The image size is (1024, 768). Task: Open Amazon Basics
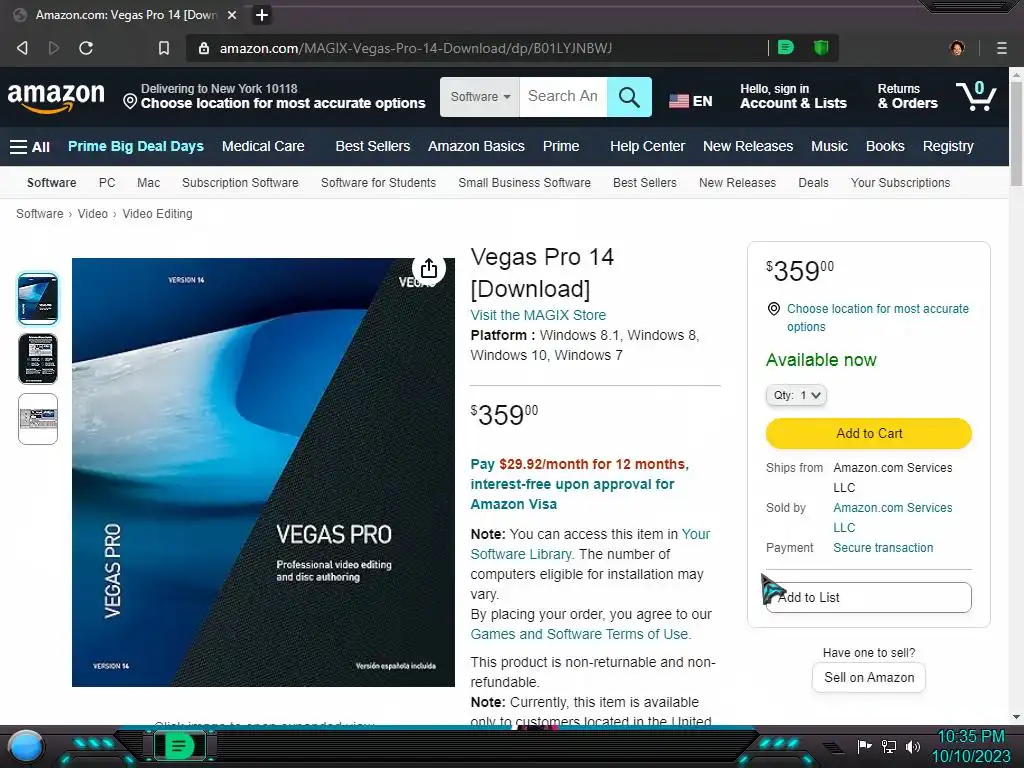tap(476, 146)
